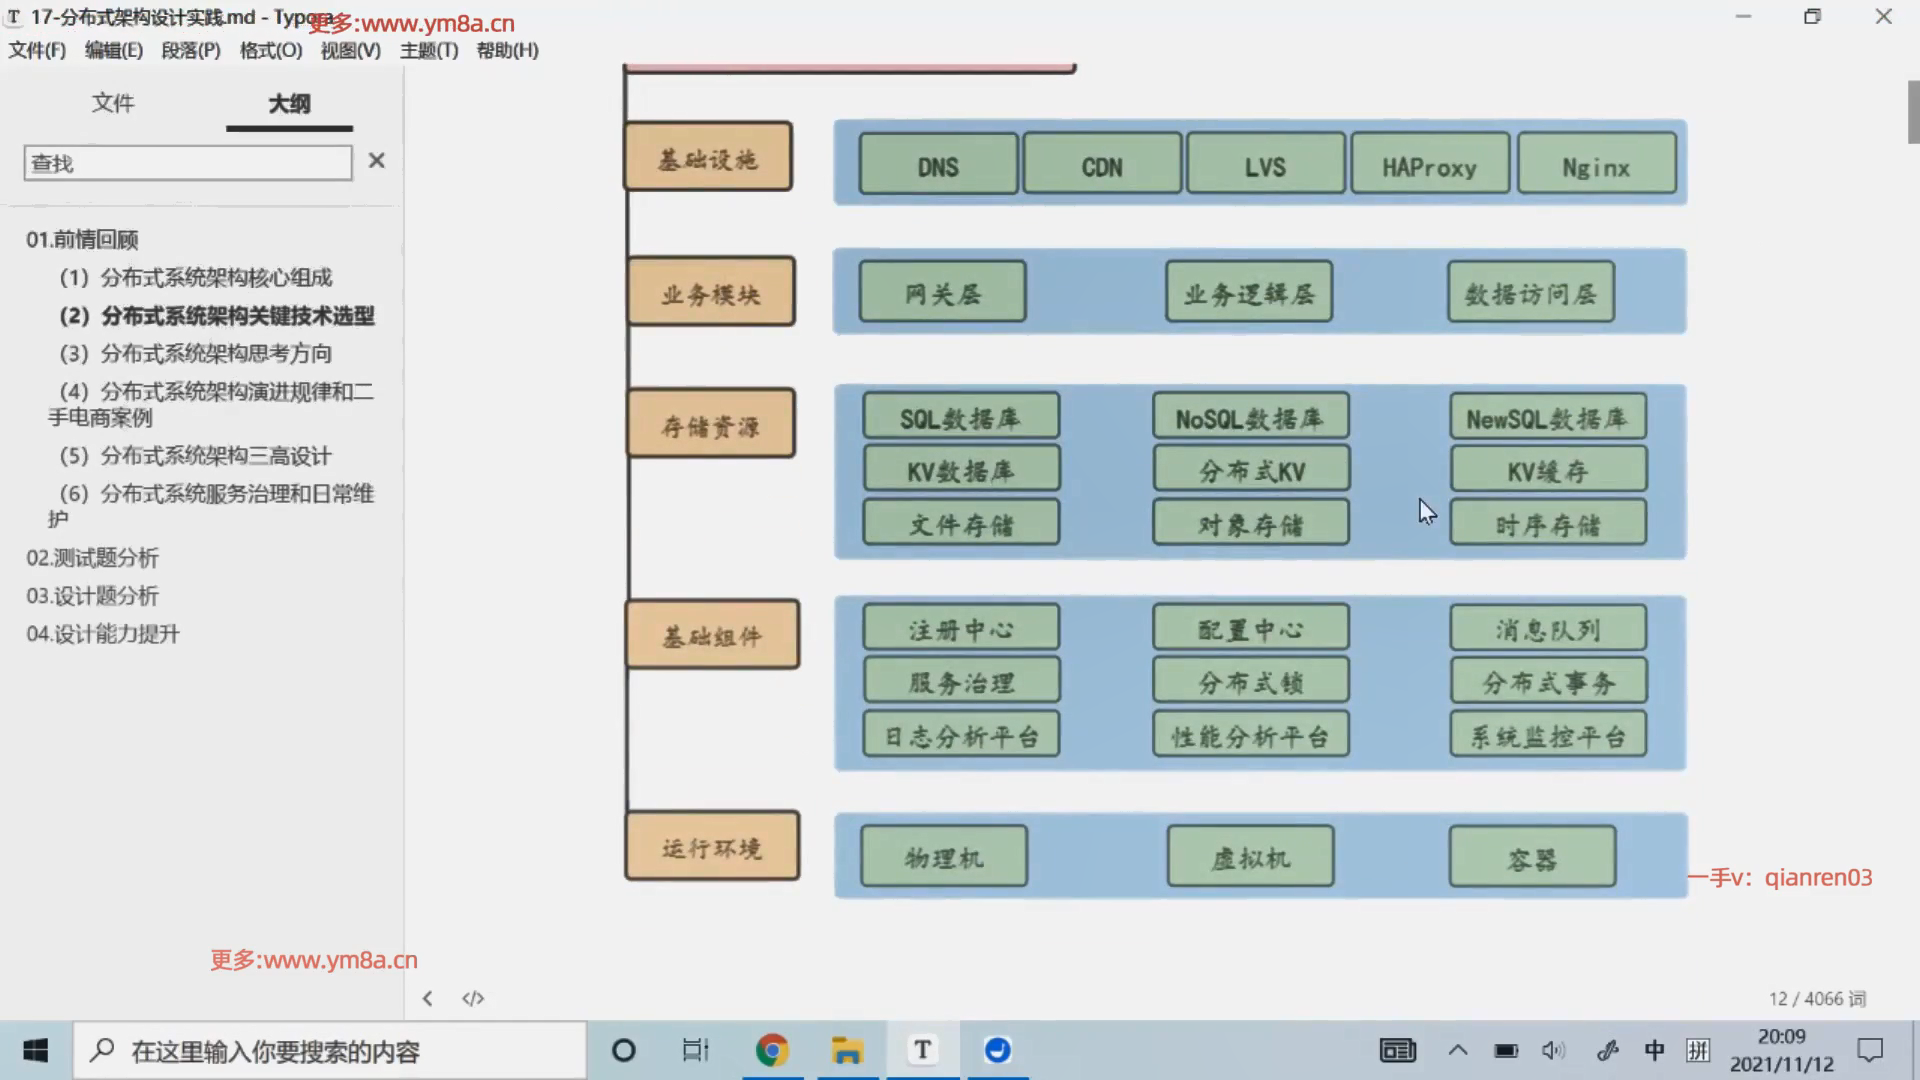Image resolution: width=1920 pixels, height=1080 pixels.
Task: Click the Cortana circle icon
Action: 623,1050
